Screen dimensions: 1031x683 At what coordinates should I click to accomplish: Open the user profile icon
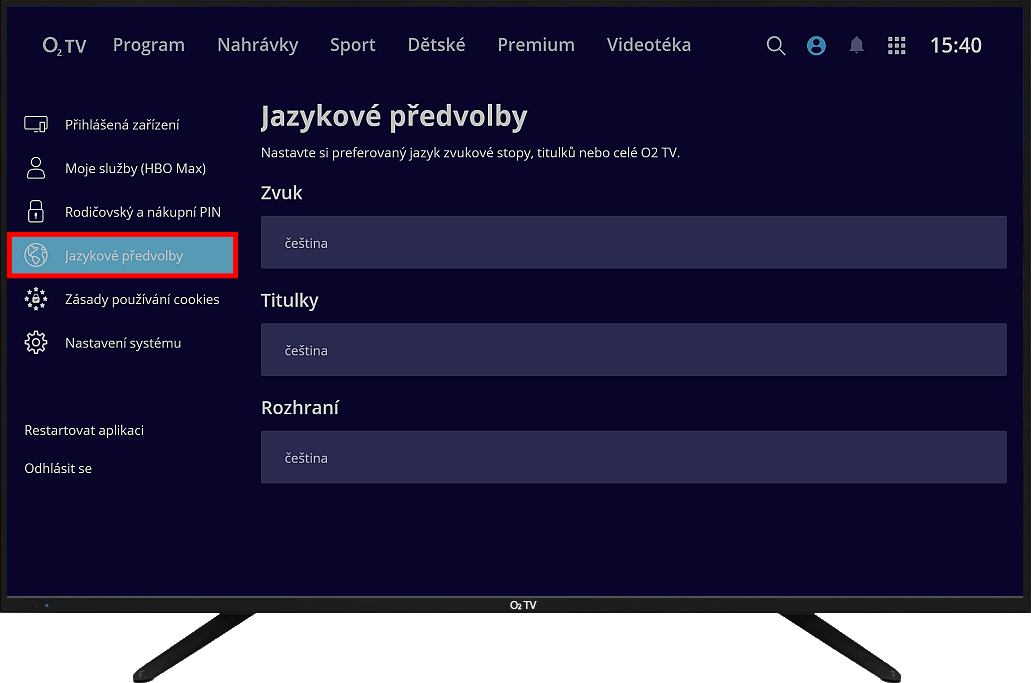[816, 46]
